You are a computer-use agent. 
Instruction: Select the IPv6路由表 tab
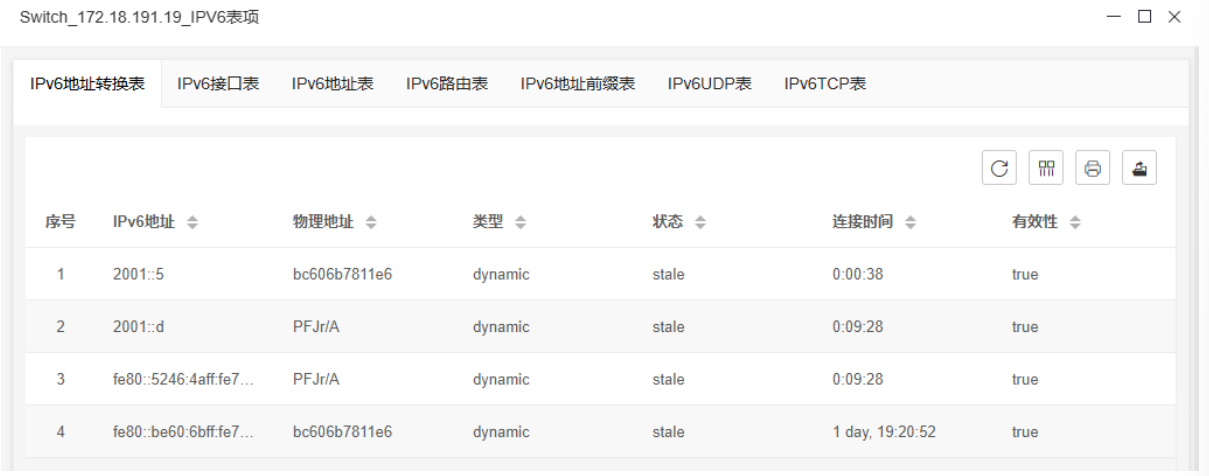coord(447,84)
